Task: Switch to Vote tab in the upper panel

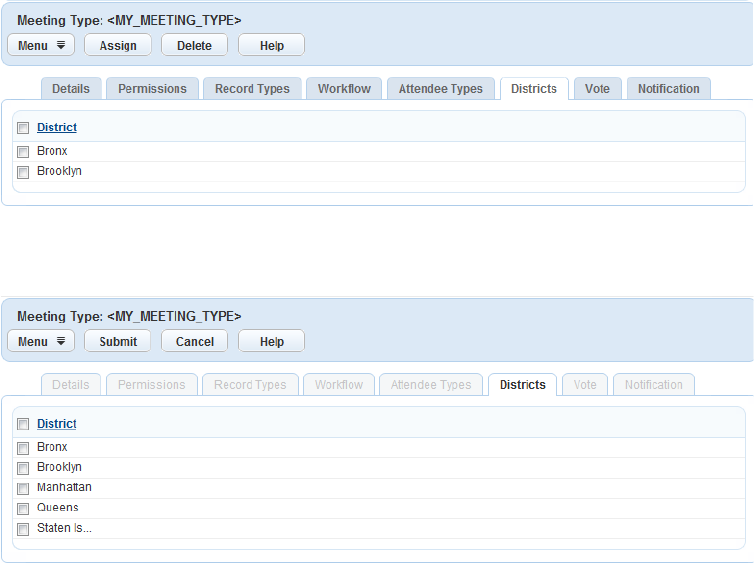Action: [x=598, y=89]
